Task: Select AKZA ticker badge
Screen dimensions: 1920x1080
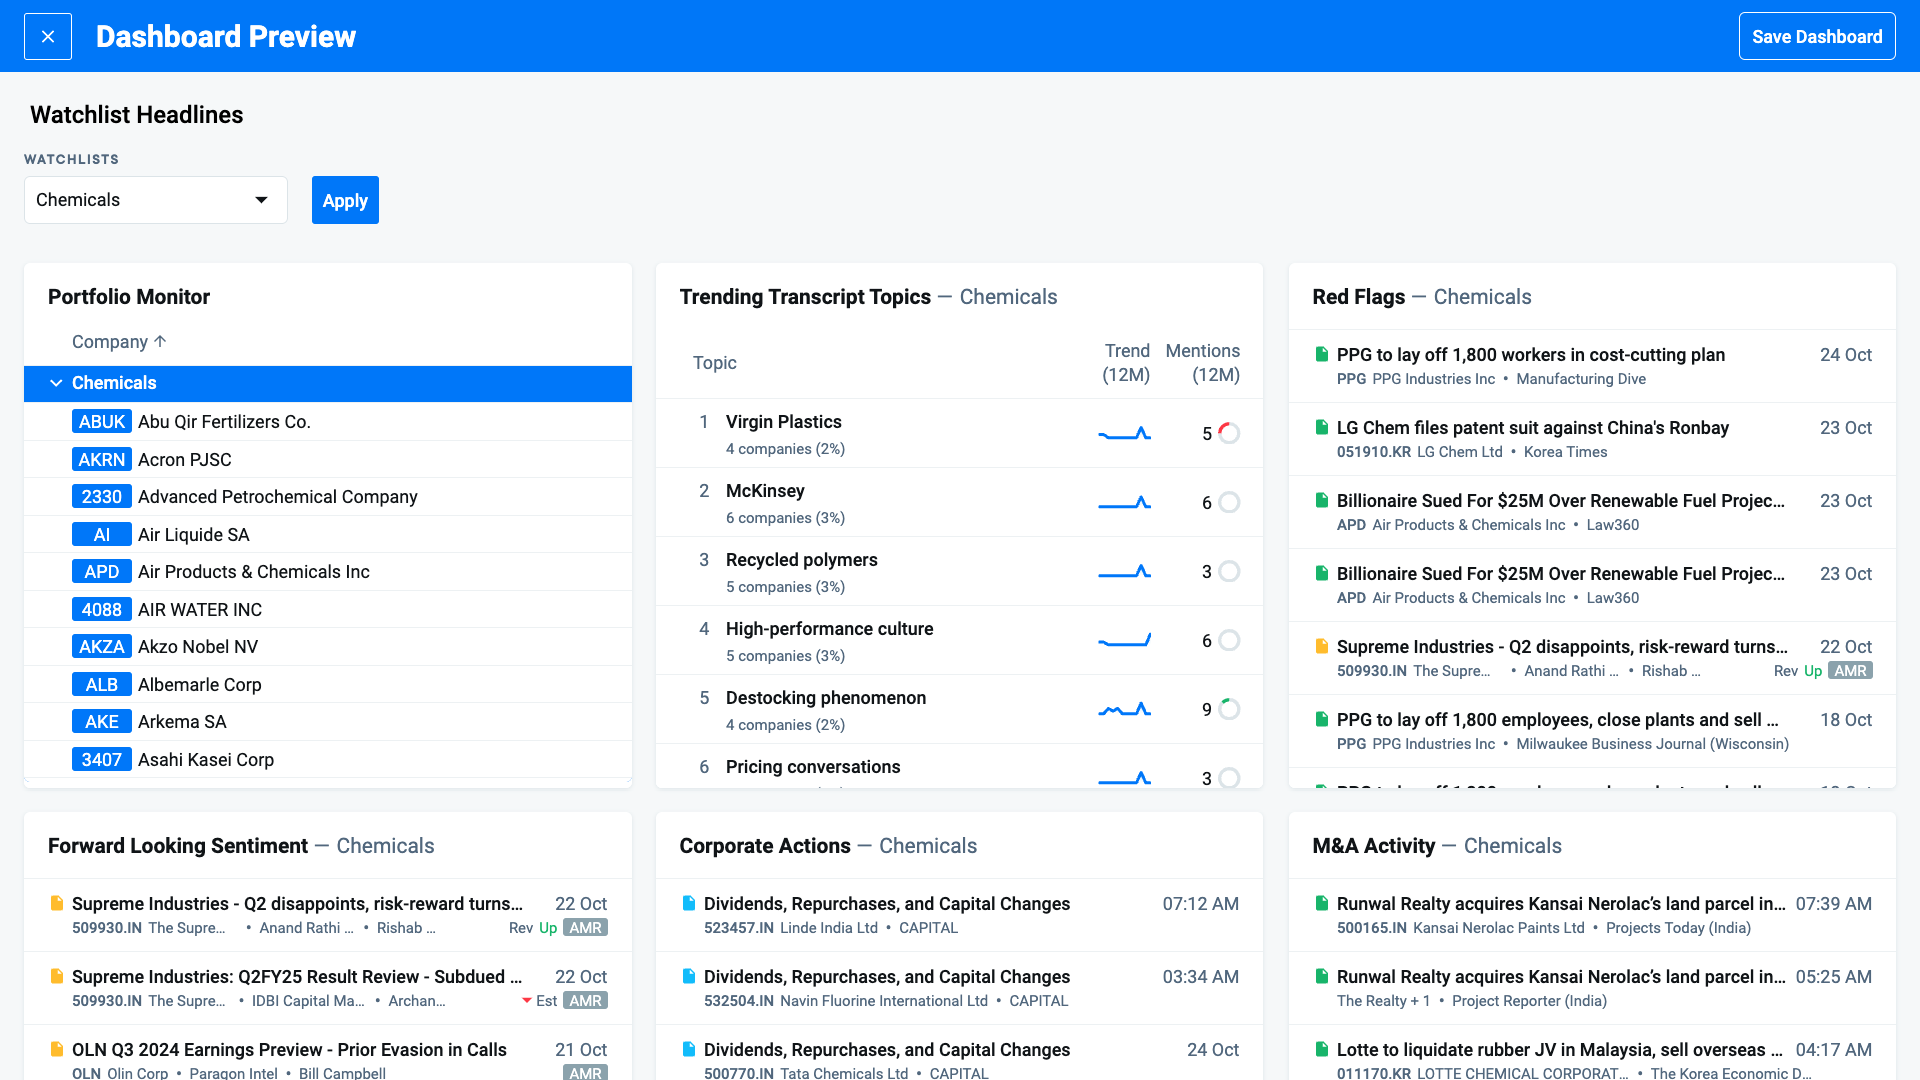Action: (x=102, y=647)
